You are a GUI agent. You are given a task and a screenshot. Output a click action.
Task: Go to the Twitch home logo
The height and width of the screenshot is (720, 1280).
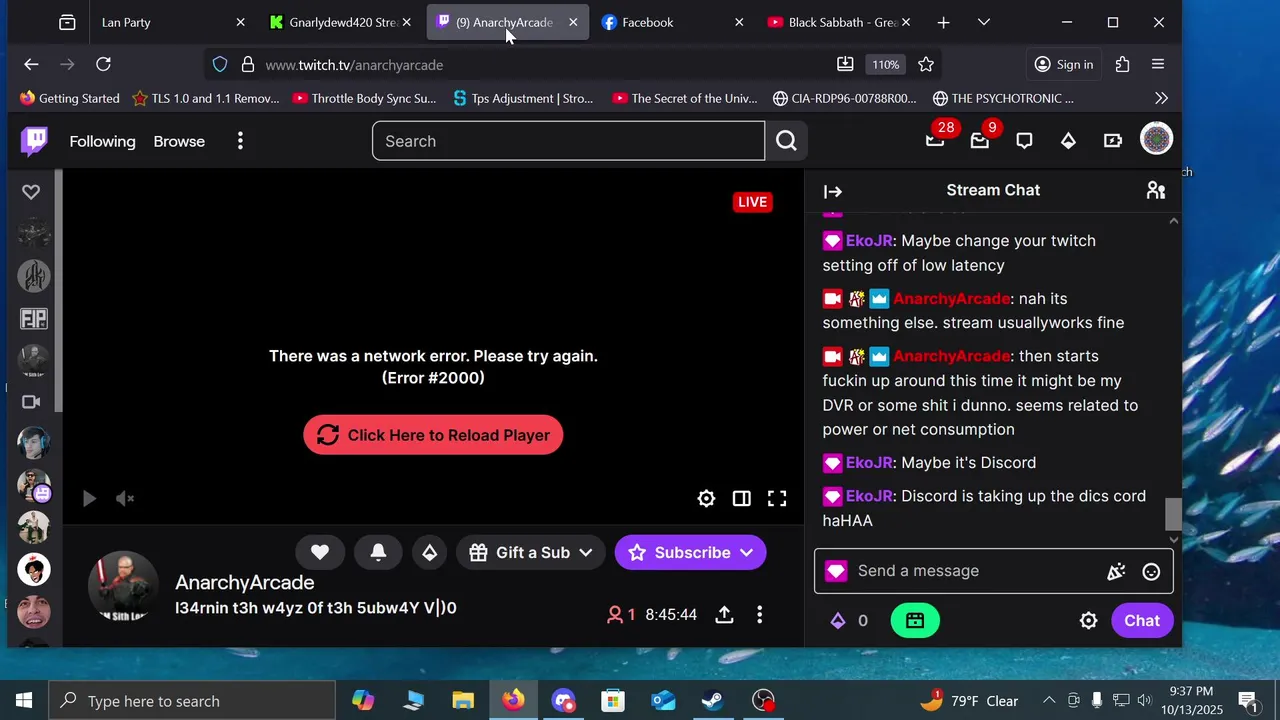(x=34, y=141)
